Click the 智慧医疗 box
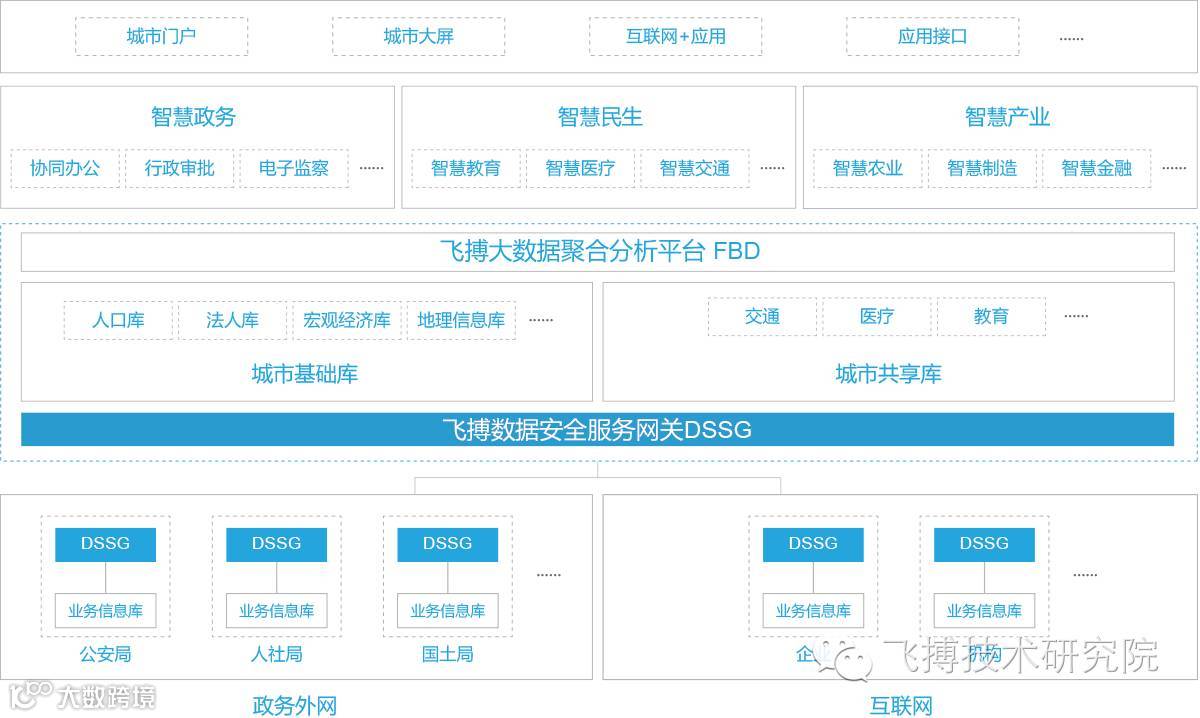This screenshot has width=1200, height=718. click(x=580, y=168)
